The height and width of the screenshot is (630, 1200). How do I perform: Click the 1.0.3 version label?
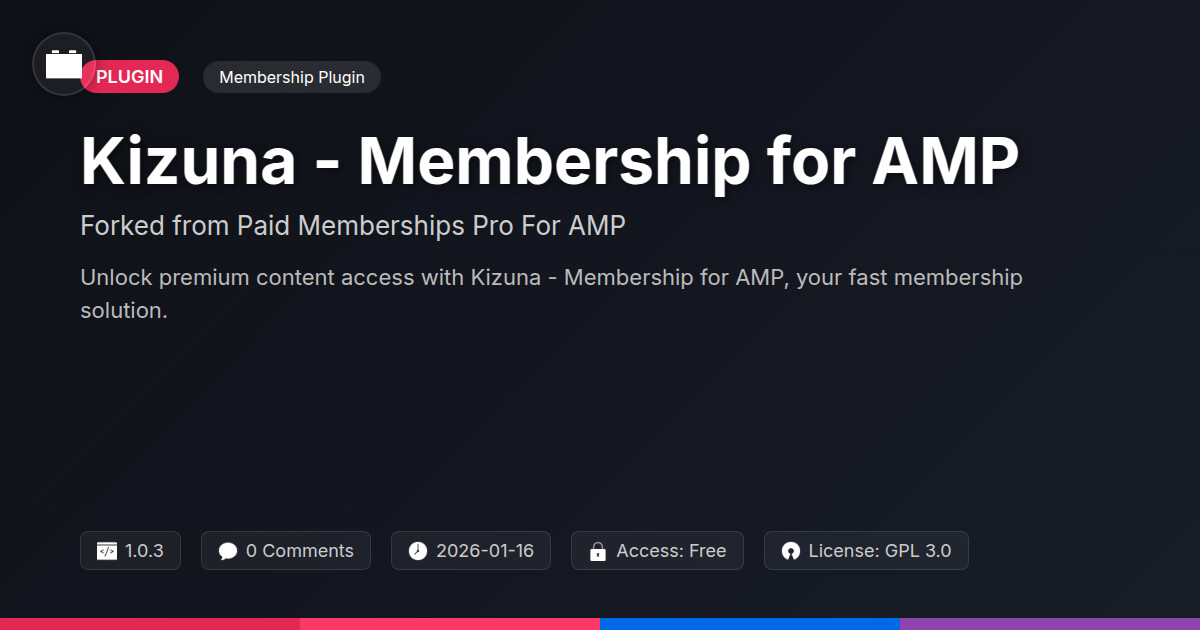pyautogui.click(x=144, y=551)
